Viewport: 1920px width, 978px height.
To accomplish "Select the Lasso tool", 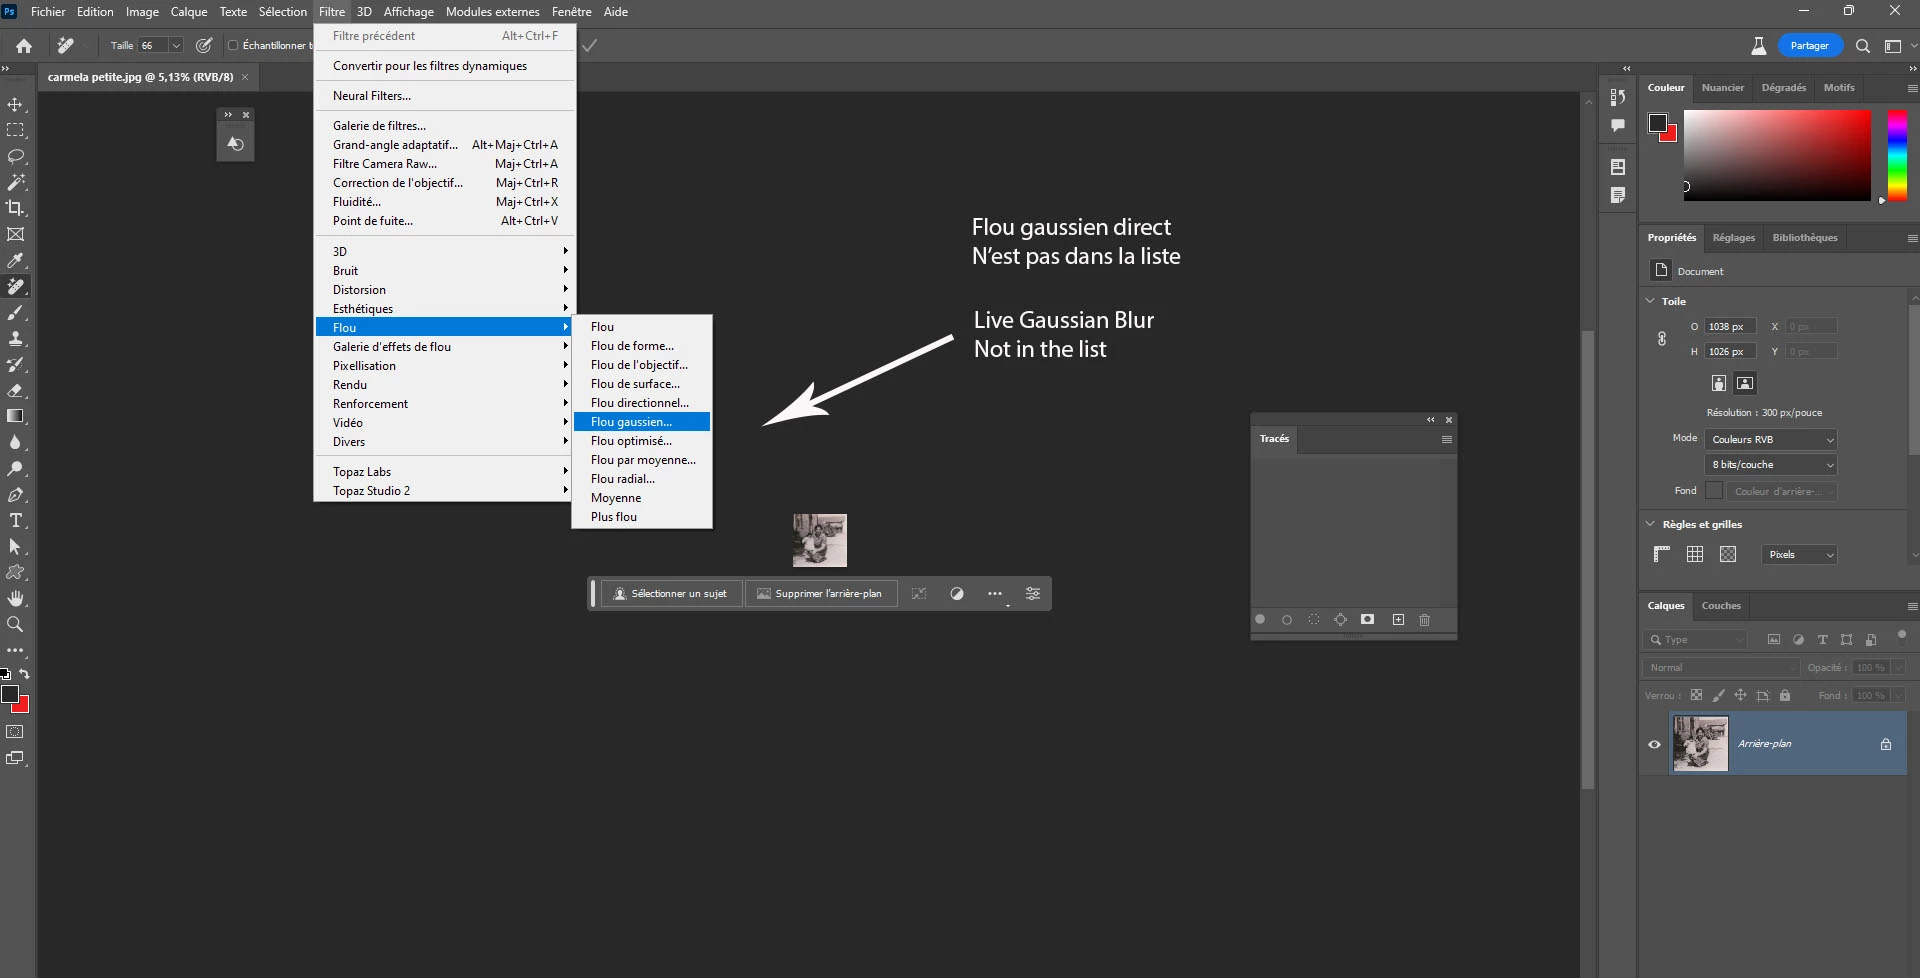I will 15,157.
